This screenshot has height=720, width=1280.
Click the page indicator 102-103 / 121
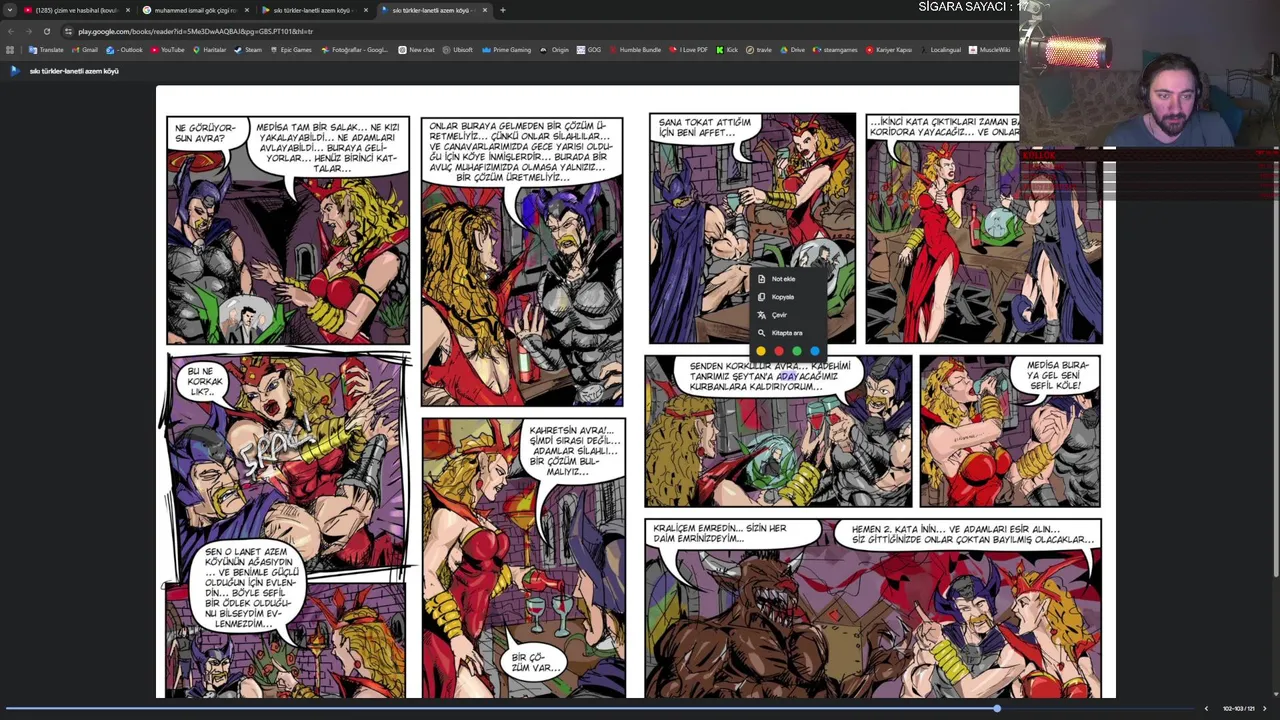click(x=1238, y=709)
